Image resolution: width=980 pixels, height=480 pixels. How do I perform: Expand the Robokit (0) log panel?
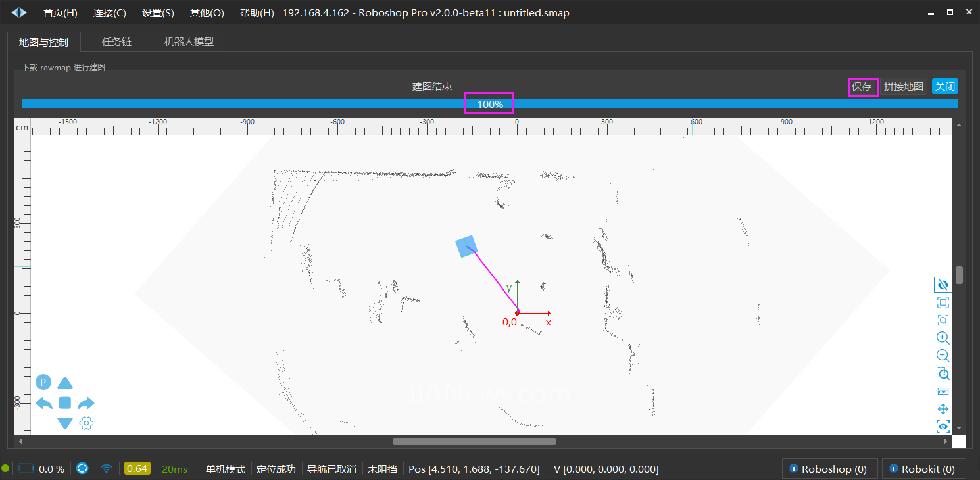926,468
